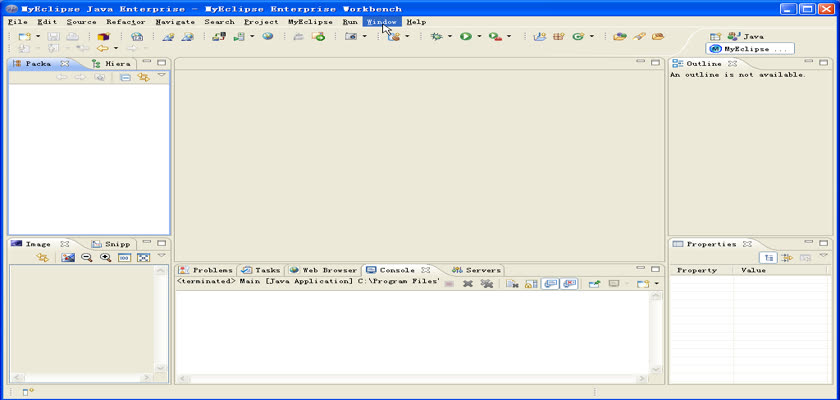The width and height of the screenshot is (840, 400).
Task: Click the actual size icon in Image view
Action: [124, 258]
